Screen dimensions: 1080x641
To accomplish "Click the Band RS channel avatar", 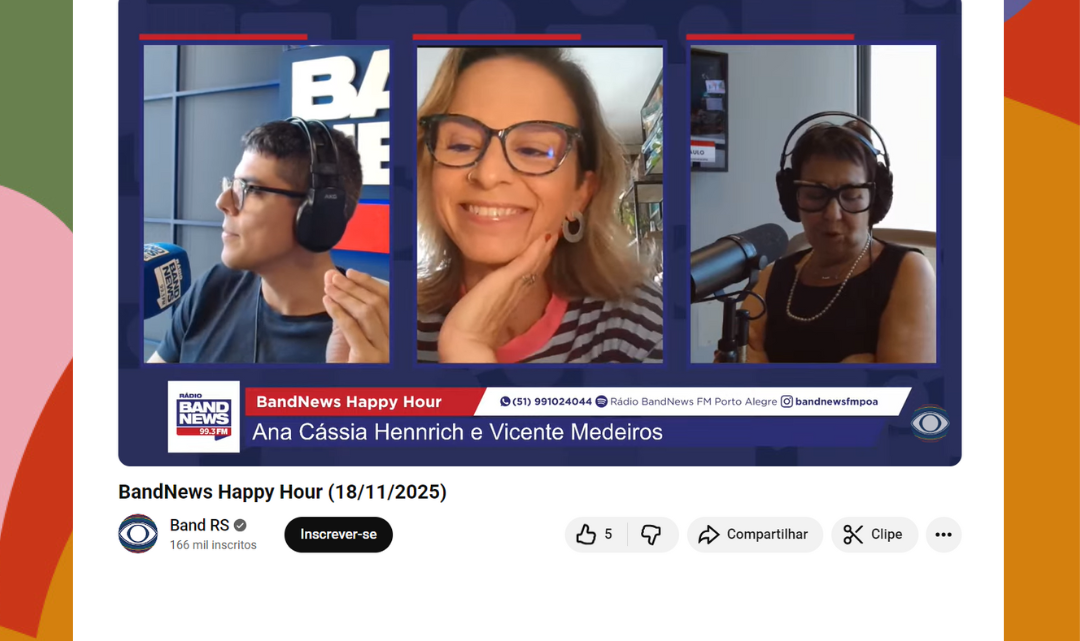I will click(138, 533).
